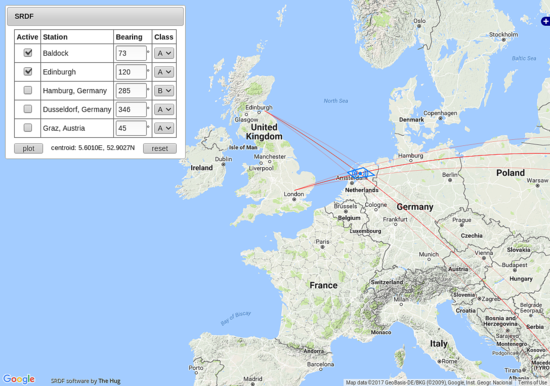Image resolution: width=550 pixels, height=386 pixels.
Task: Open the Graz class dropdown
Action: click(x=164, y=128)
